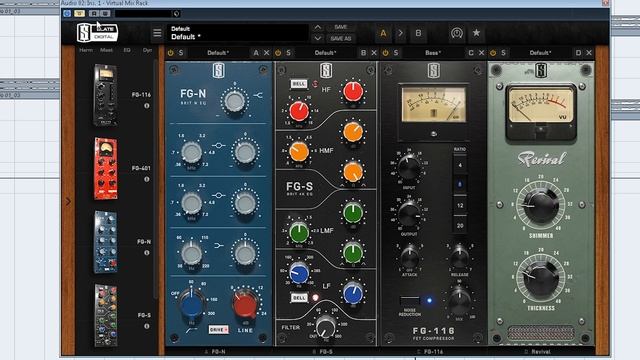Click the favorites star icon

(476, 33)
